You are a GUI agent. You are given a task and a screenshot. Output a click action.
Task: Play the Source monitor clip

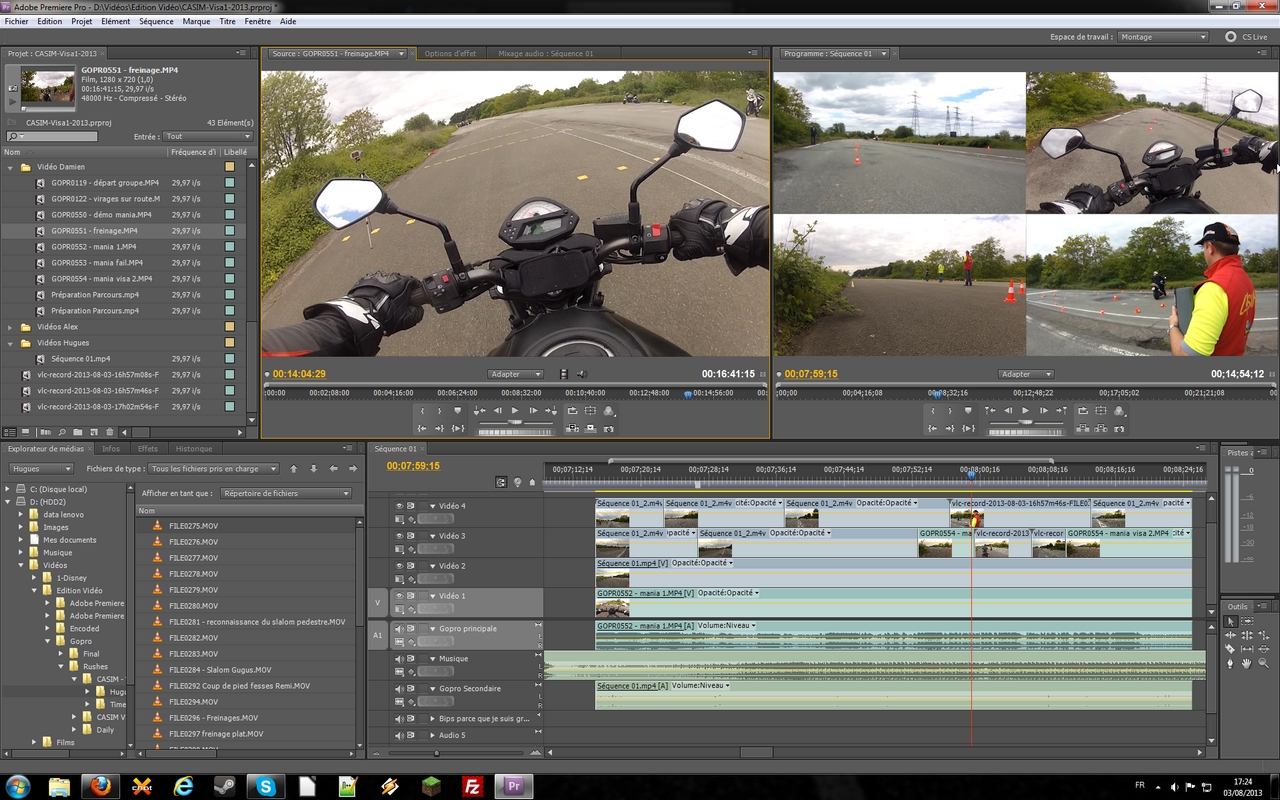(x=515, y=410)
